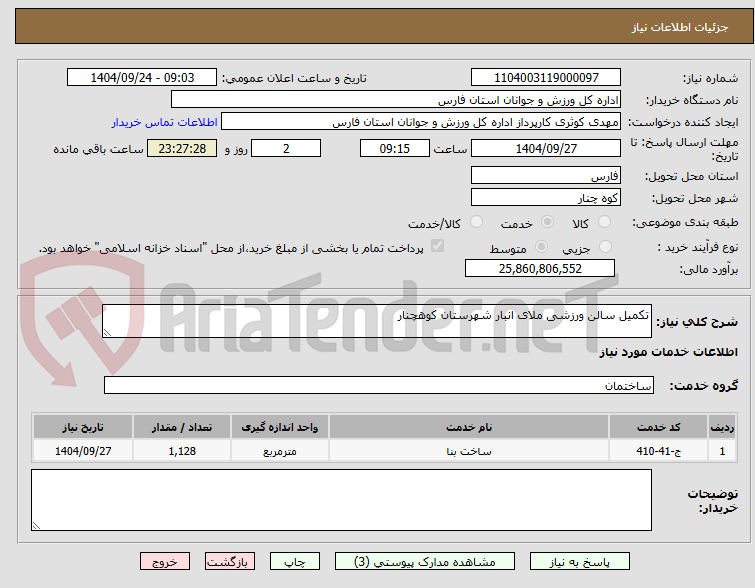Select the کالا radio button

604,222
